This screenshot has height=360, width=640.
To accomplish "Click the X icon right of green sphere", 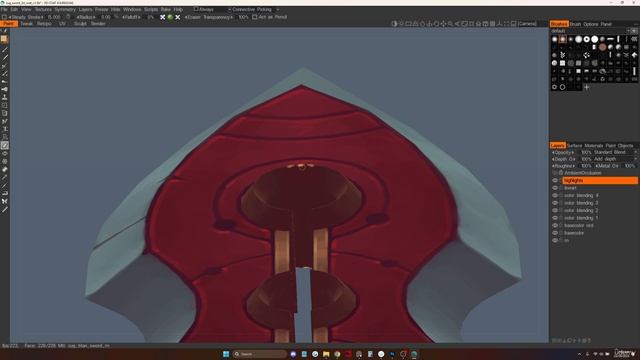I will coord(178,17).
